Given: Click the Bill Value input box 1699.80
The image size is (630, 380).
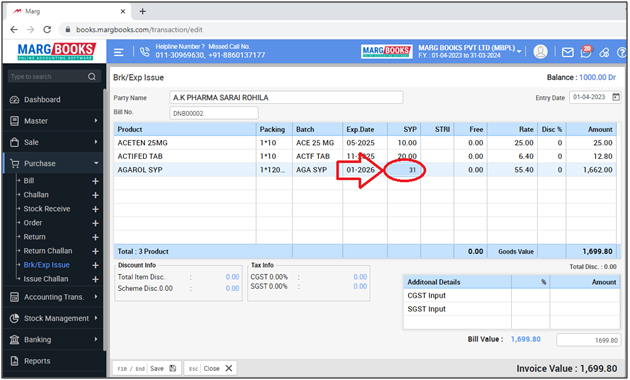Looking at the screenshot, I should [x=588, y=340].
